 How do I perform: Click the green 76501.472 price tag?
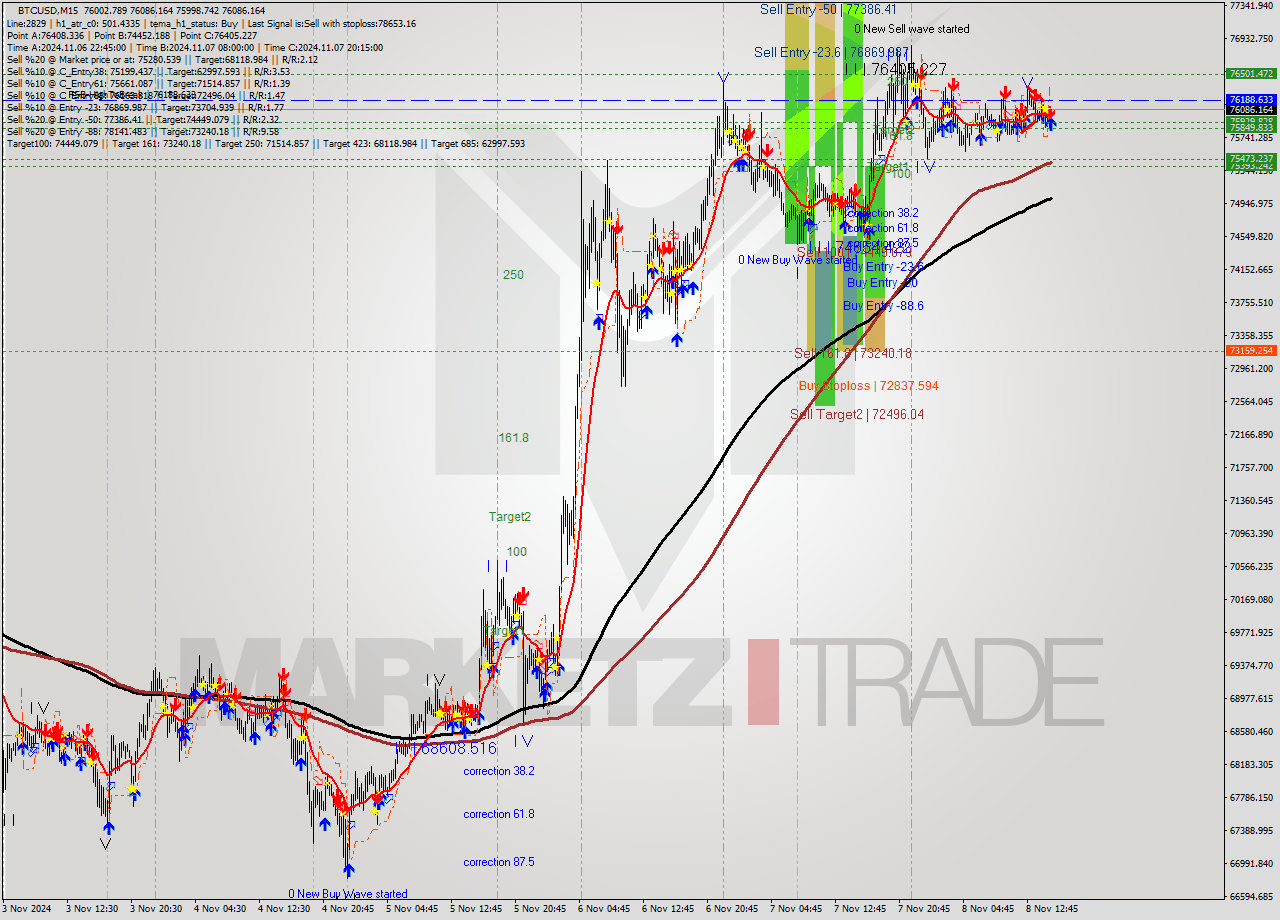click(1250, 73)
